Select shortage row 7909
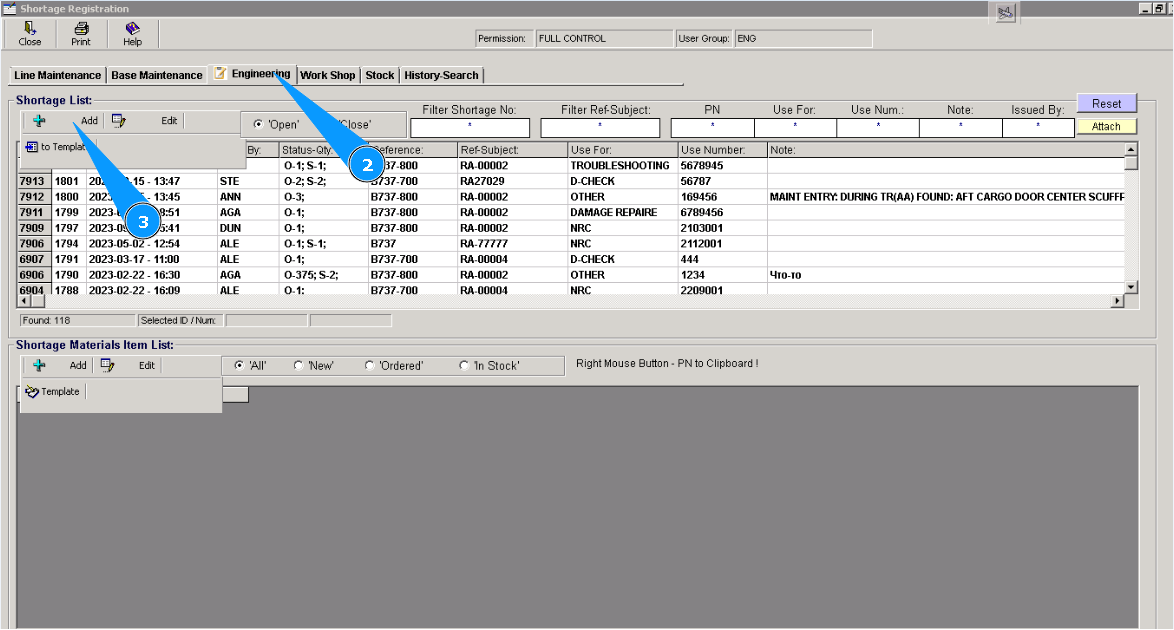 (571, 228)
